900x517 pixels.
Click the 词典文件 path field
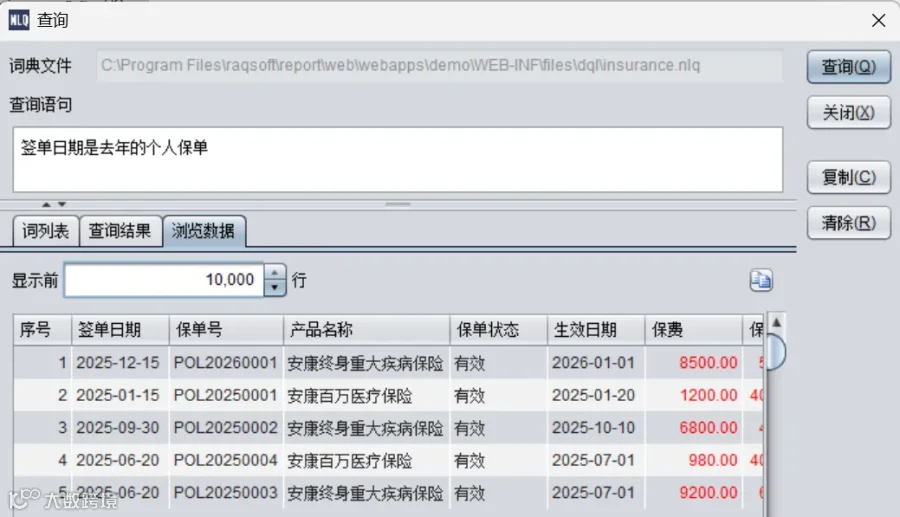point(439,65)
